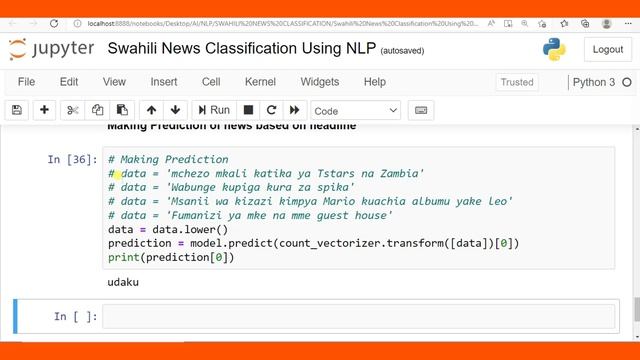This screenshot has width=640, height=360.
Task: Click the zoom magnifier icon in address bar
Action: click(524, 24)
